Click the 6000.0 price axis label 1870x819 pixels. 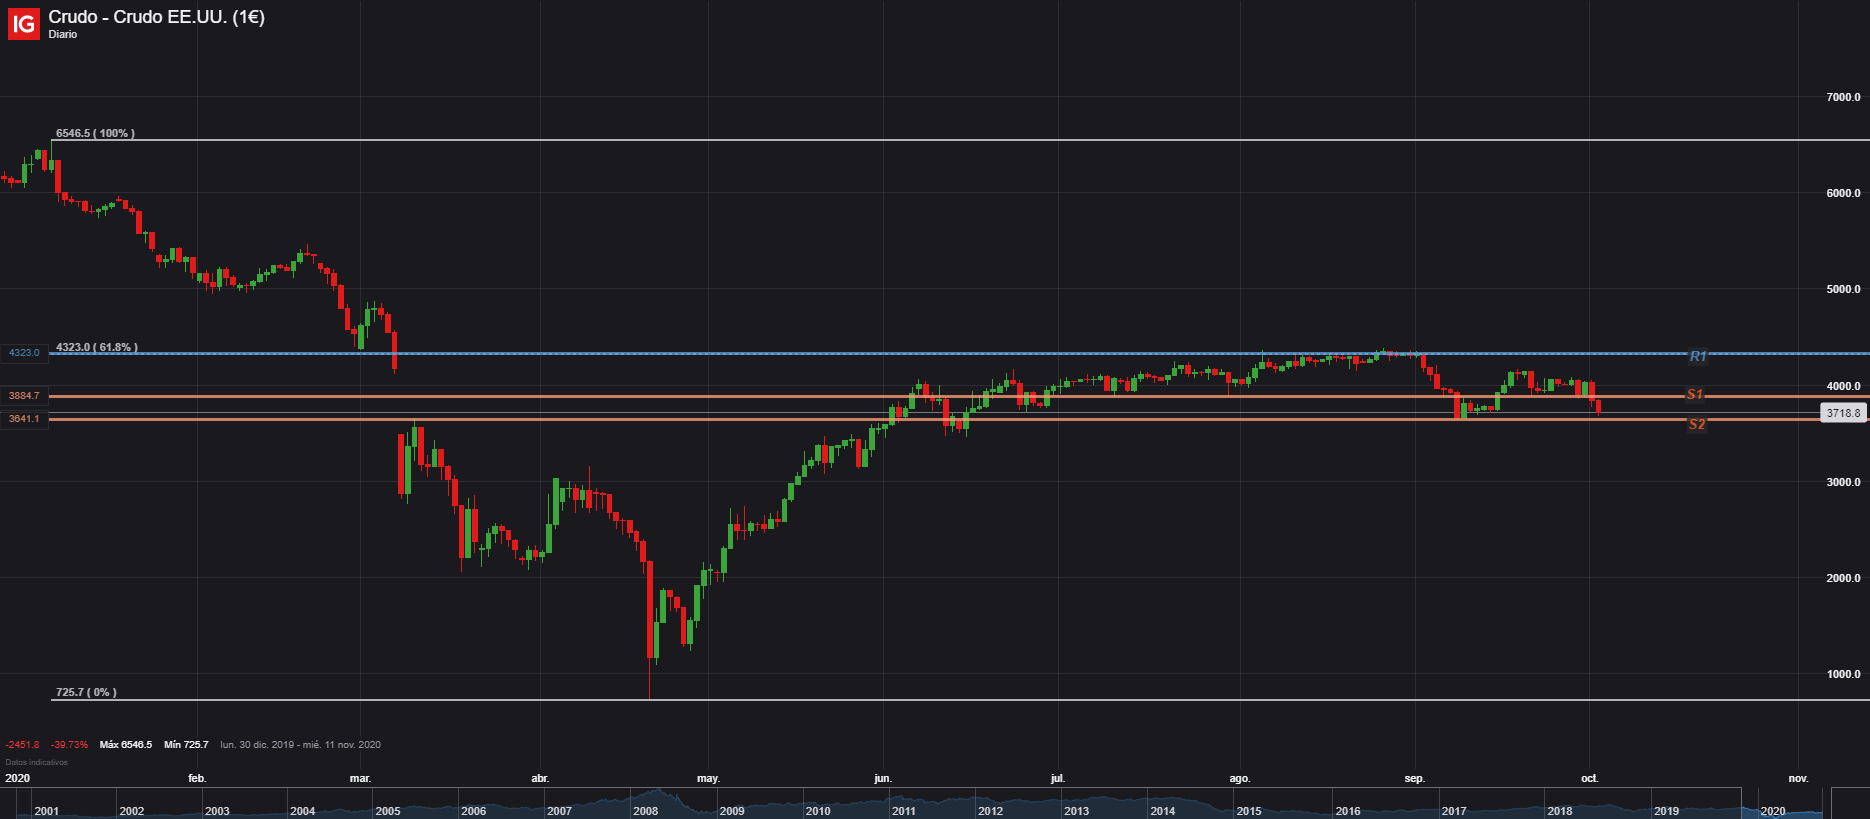point(1843,193)
